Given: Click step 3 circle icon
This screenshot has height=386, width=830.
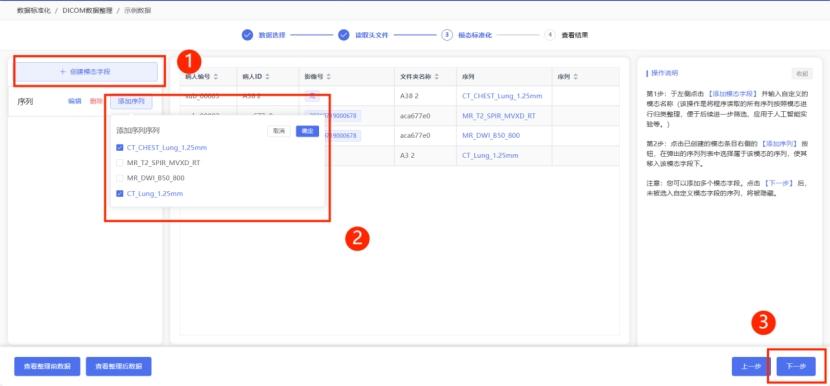Looking at the screenshot, I should [x=446, y=35].
